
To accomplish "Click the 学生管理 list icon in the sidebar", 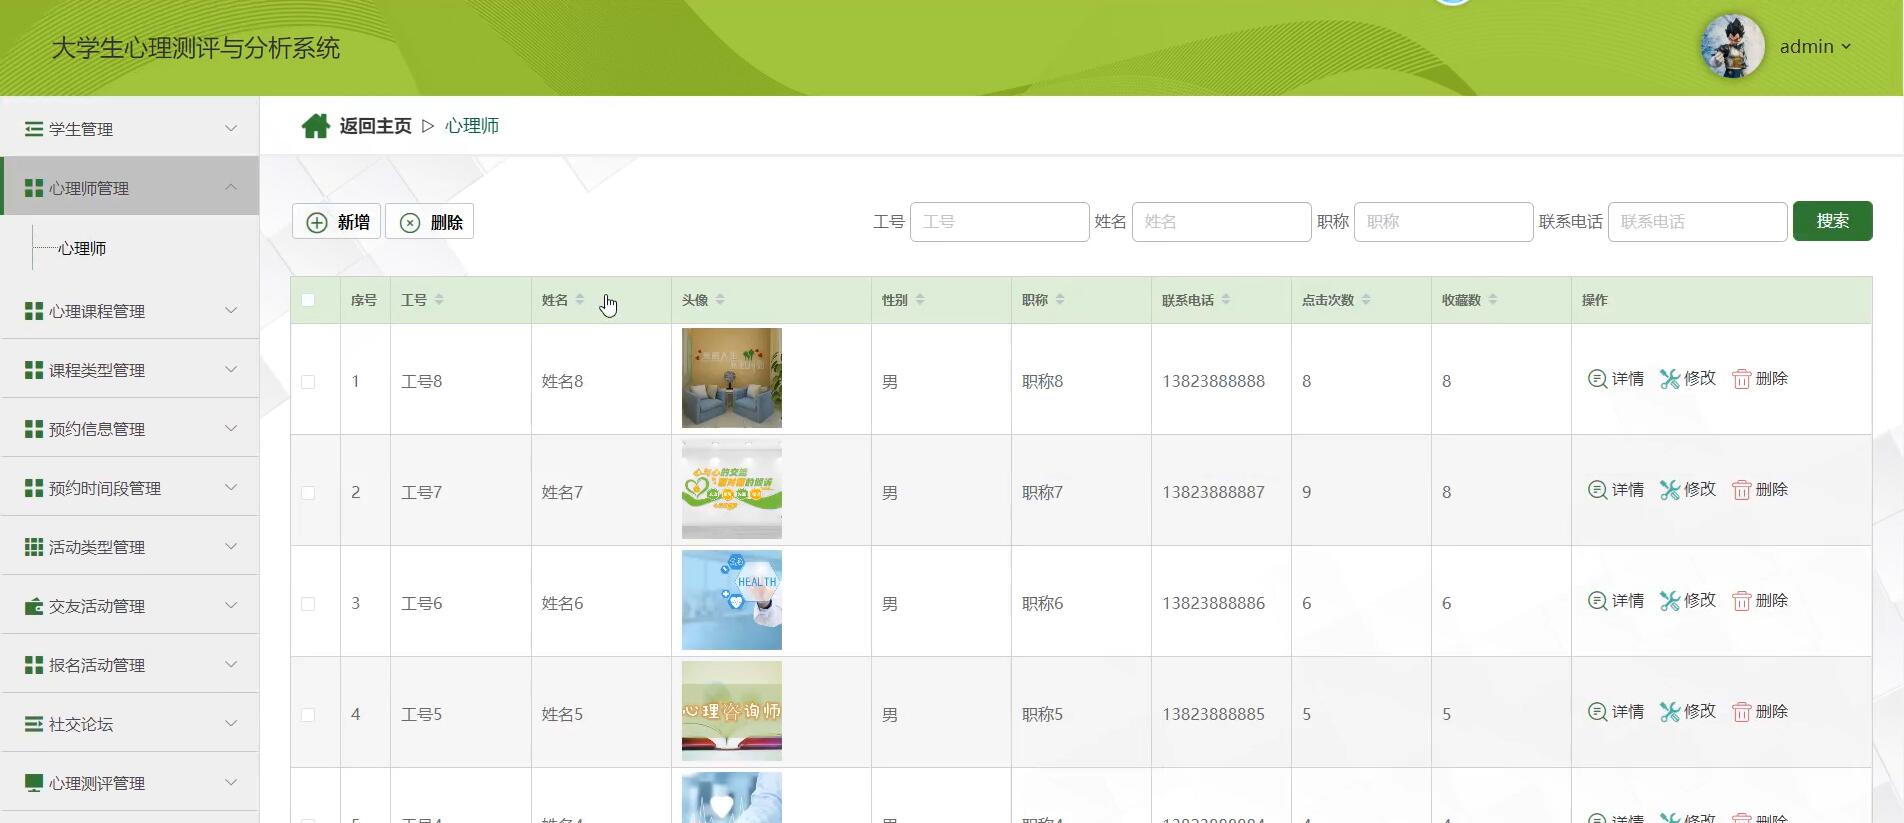I will (34, 129).
